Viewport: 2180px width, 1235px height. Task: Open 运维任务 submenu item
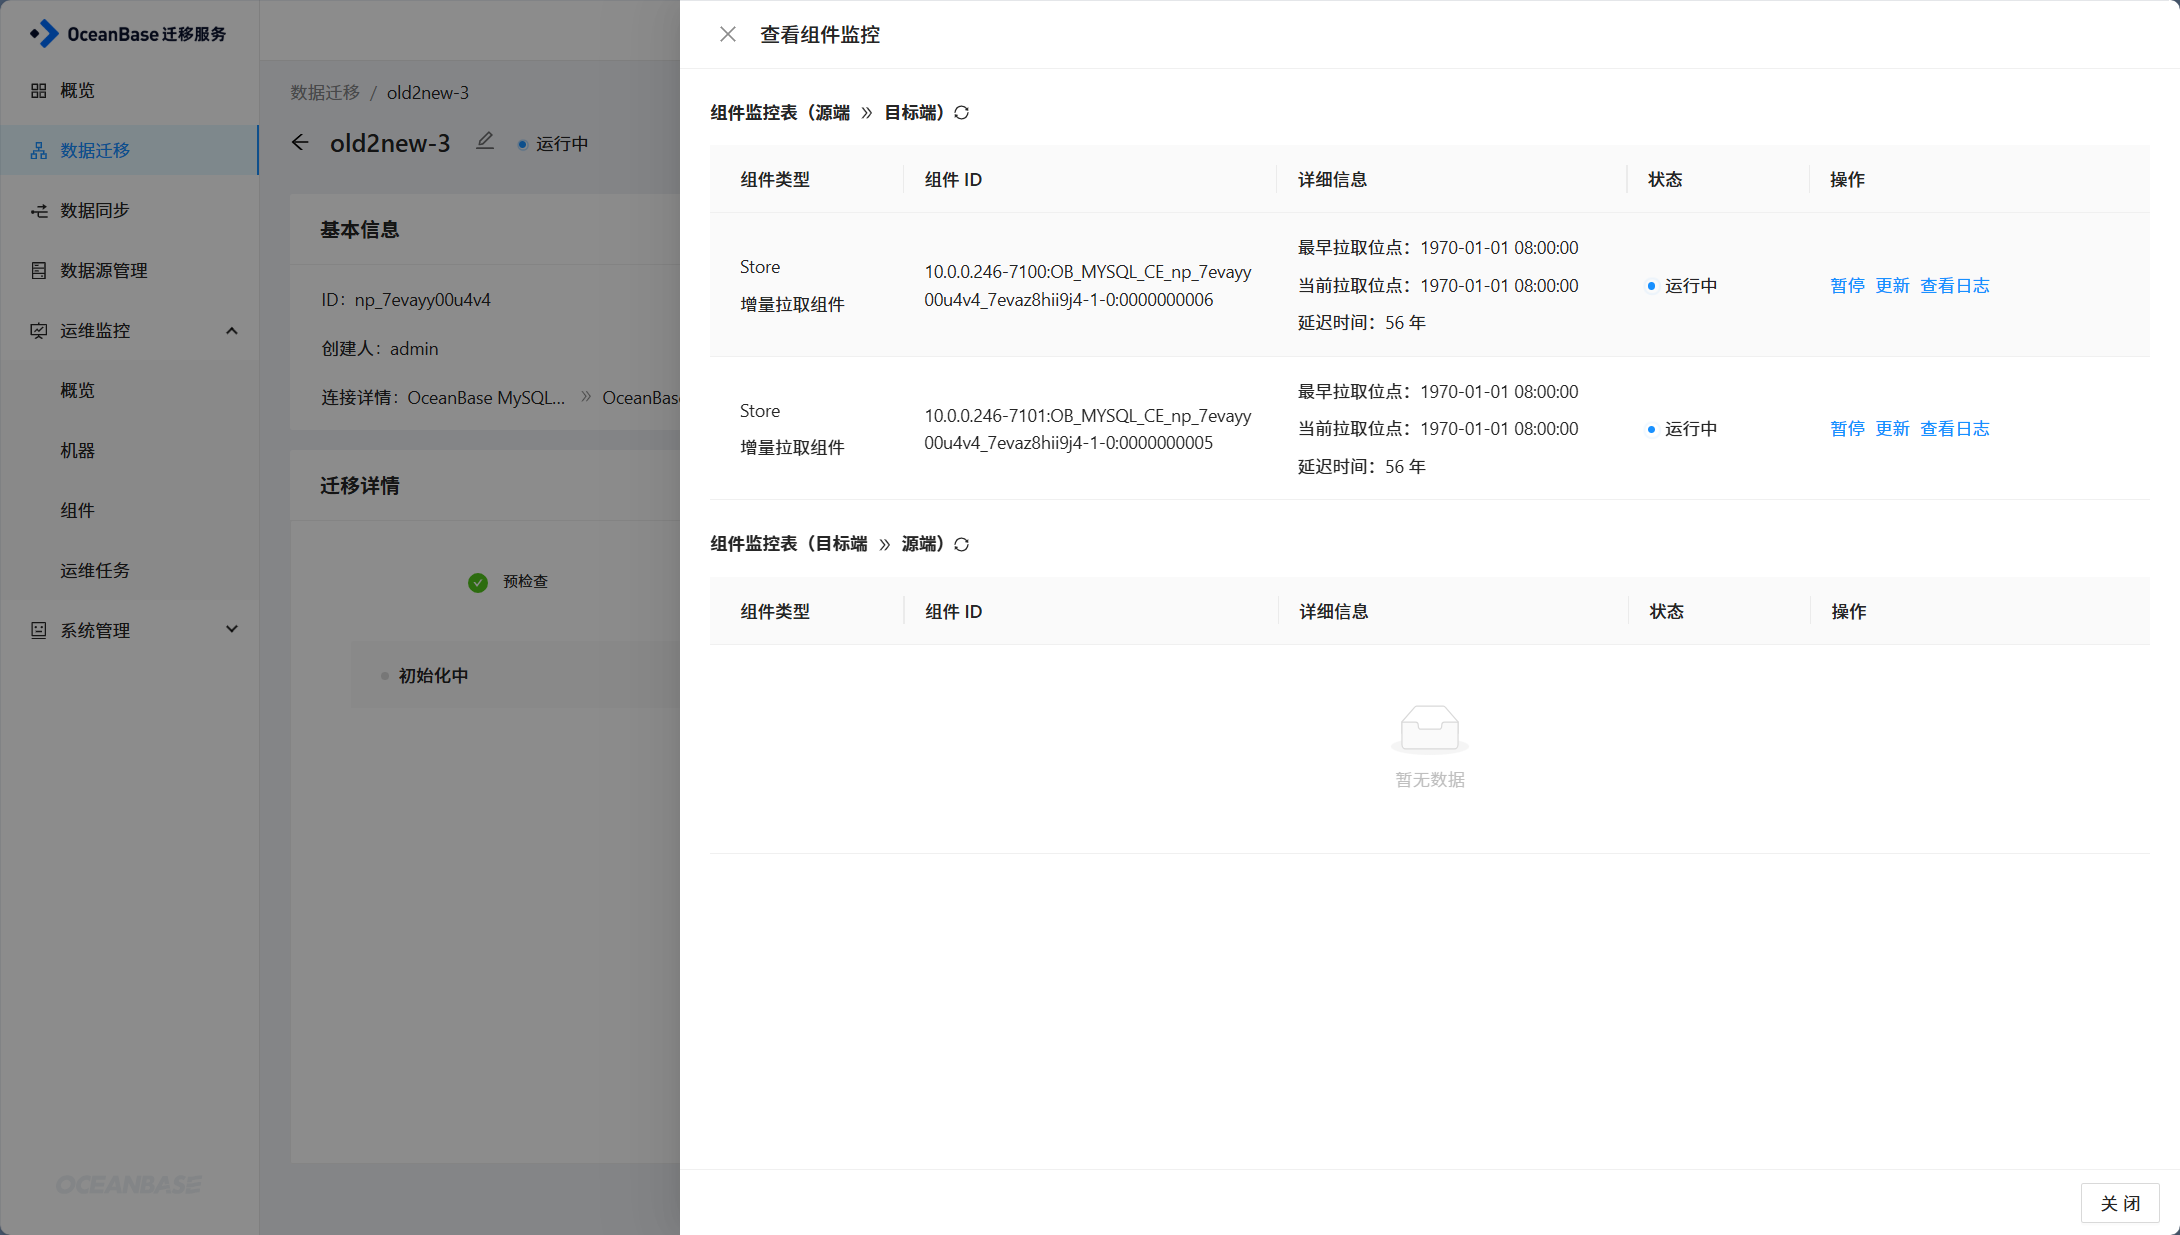point(95,570)
